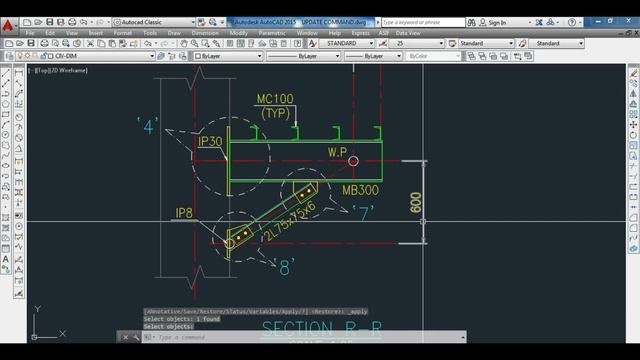This screenshot has width=640, height=360.
Task: Open Help from the standard toolbar
Action: click(298, 43)
